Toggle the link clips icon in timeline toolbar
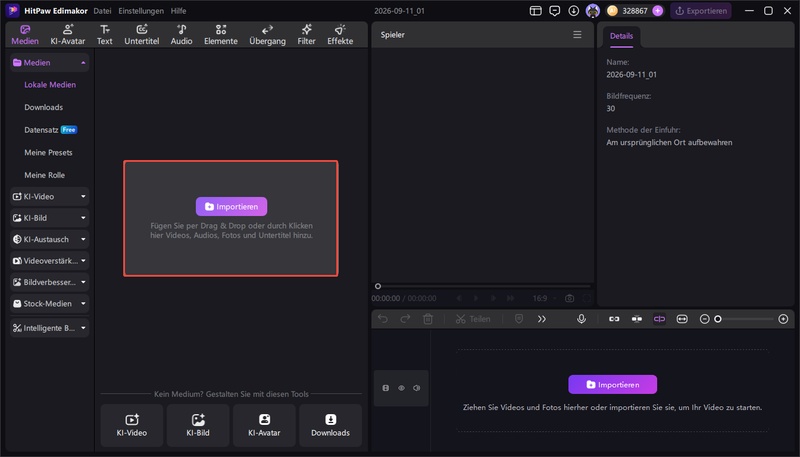The height and width of the screenshot is (457, 800). [x=614, y=319]
